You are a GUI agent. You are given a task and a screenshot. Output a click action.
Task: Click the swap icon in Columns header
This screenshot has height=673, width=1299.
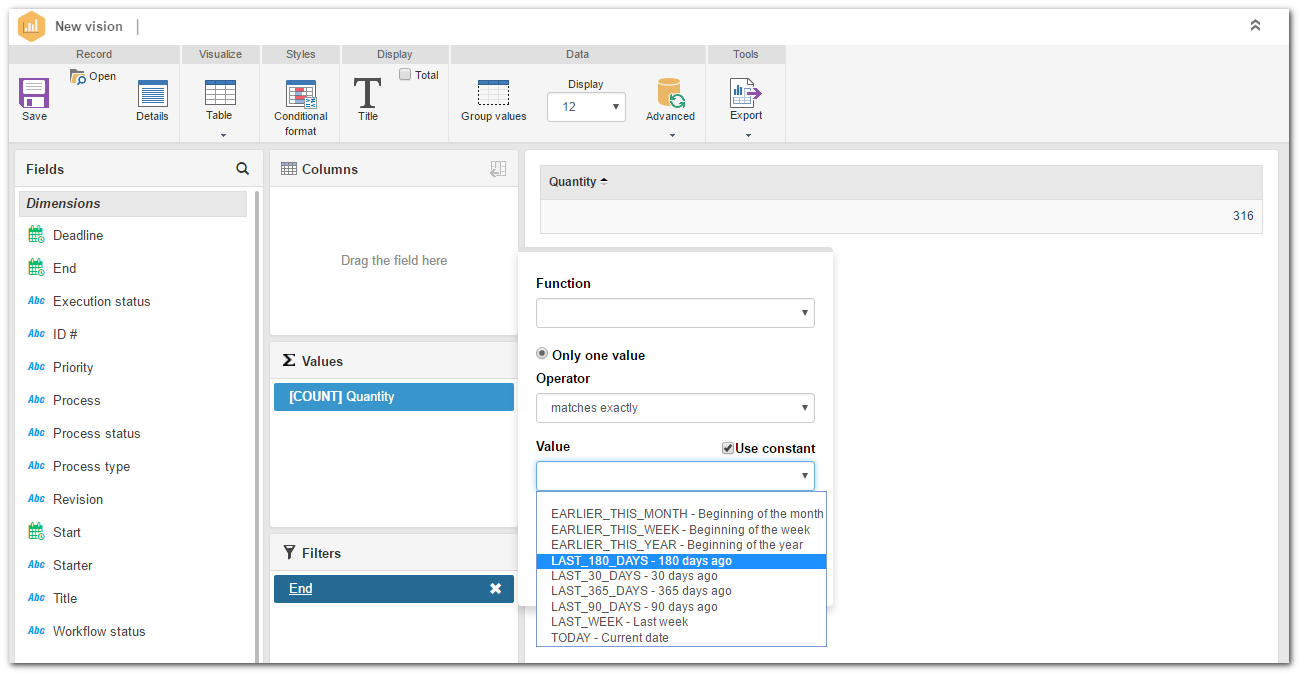click(498, 169)
